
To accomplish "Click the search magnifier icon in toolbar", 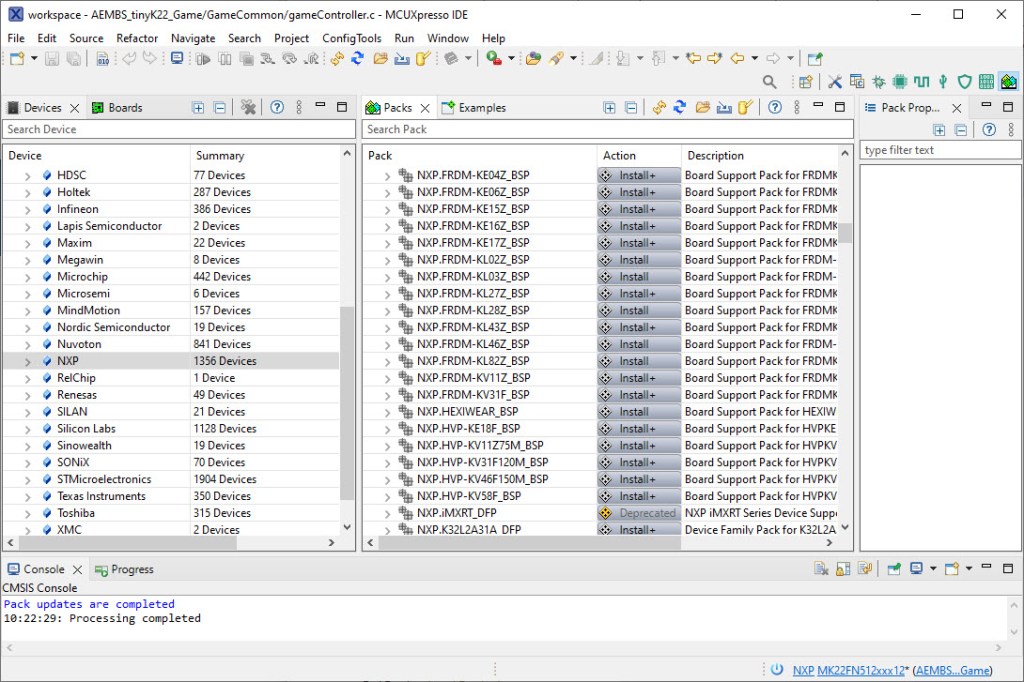I will [769, 82].
